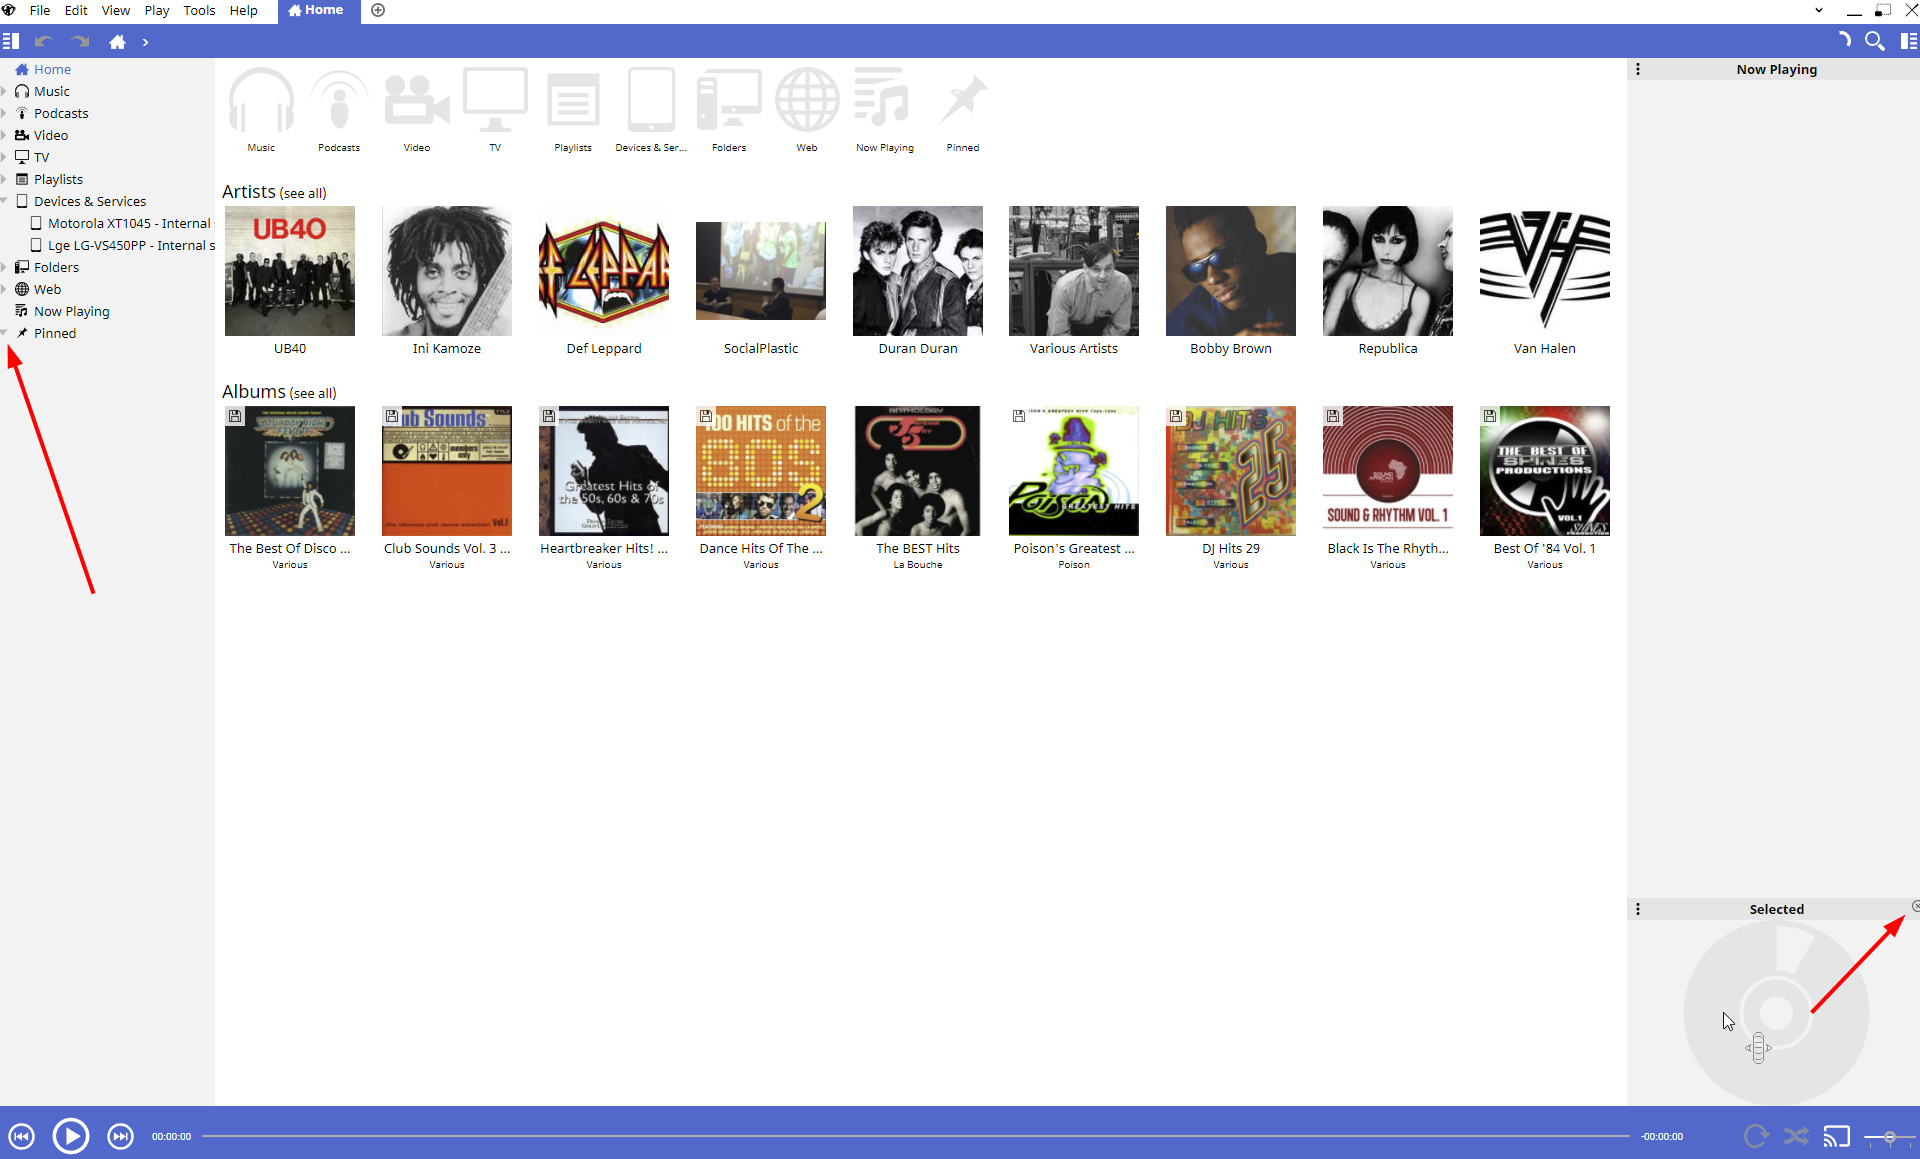Viewport: 1920px width, 1159px height.
Task: Toggle shuffle playback mode
Action: point(1796,1136)
